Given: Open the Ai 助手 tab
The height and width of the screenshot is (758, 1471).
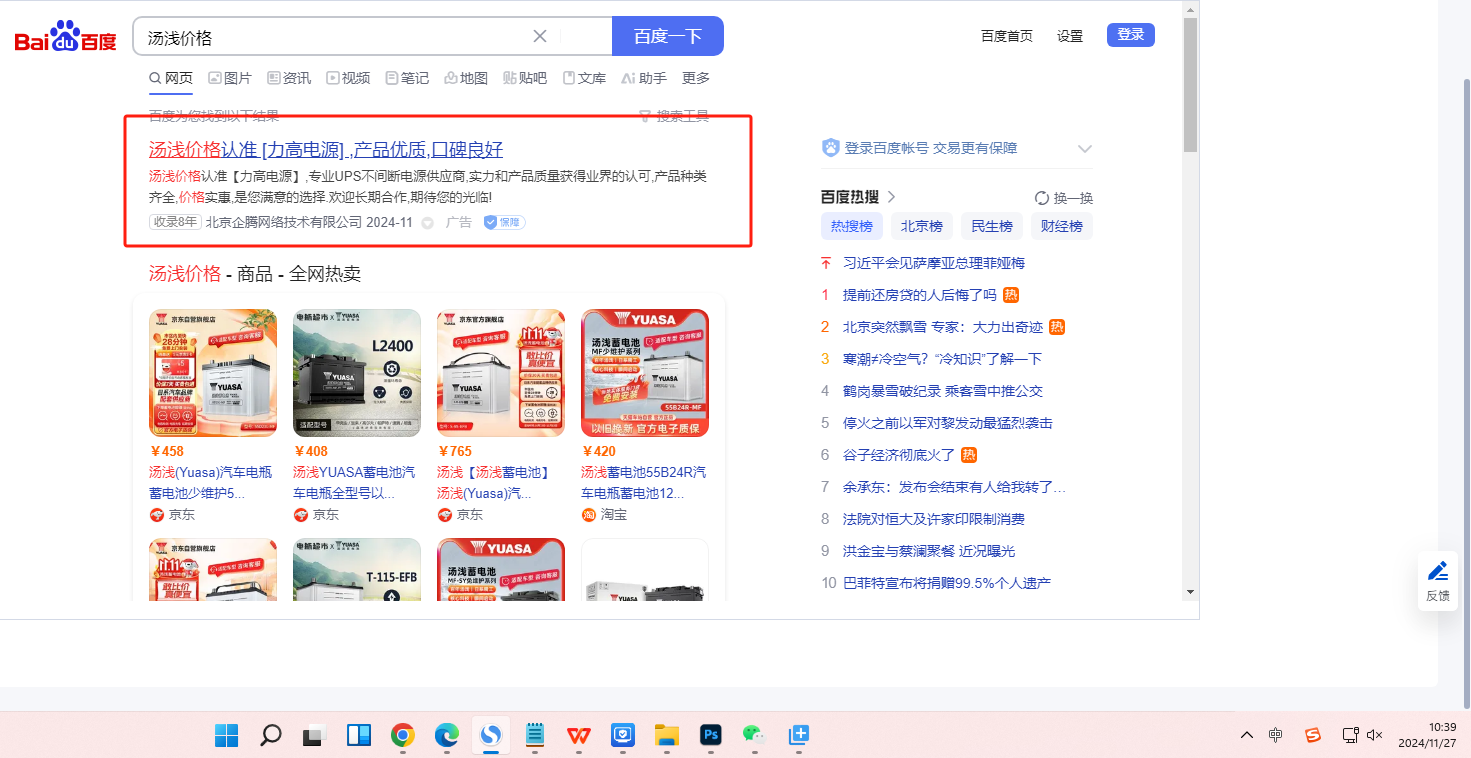Looking at the screenshot, I should click(644, 78).
